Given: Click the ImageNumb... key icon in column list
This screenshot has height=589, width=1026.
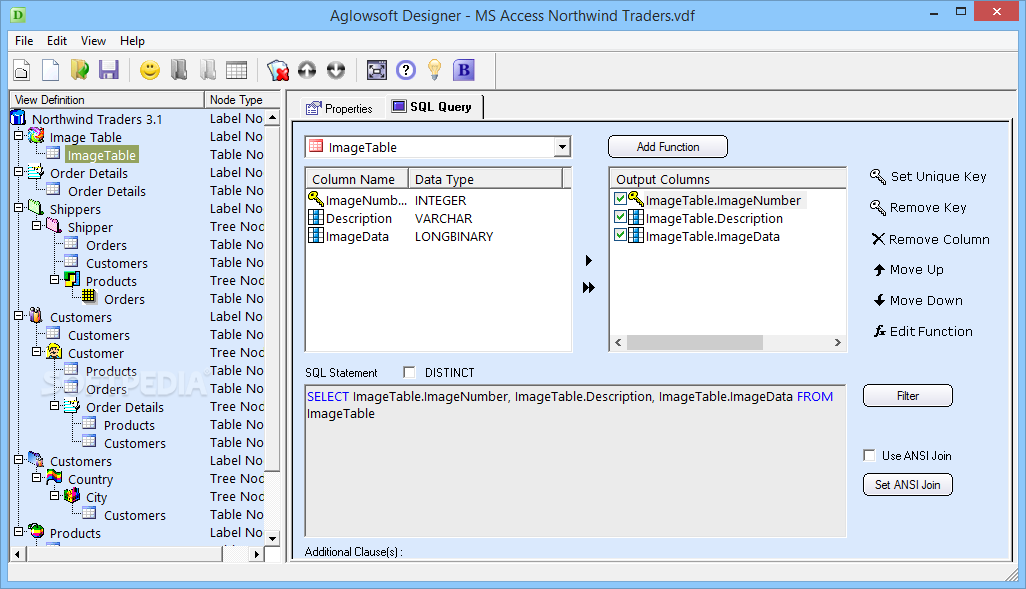Looking at the screenshot, I should tap(316, 199).
